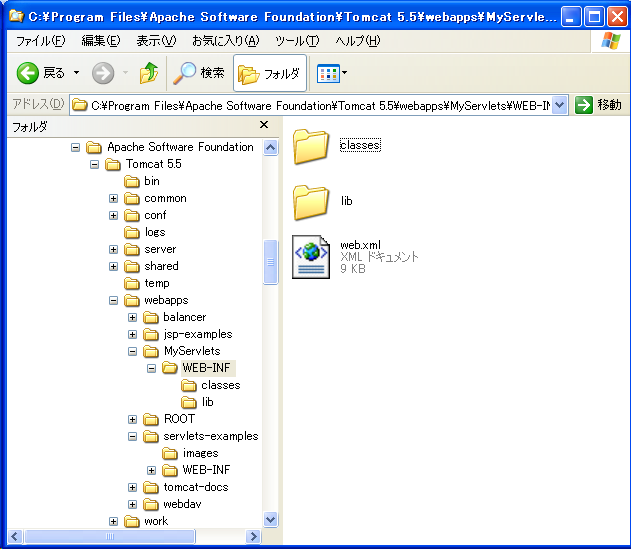Open the 検索 search pane
Image resolution: width=631 pixels, height=549 pixels.
point(198,73)
